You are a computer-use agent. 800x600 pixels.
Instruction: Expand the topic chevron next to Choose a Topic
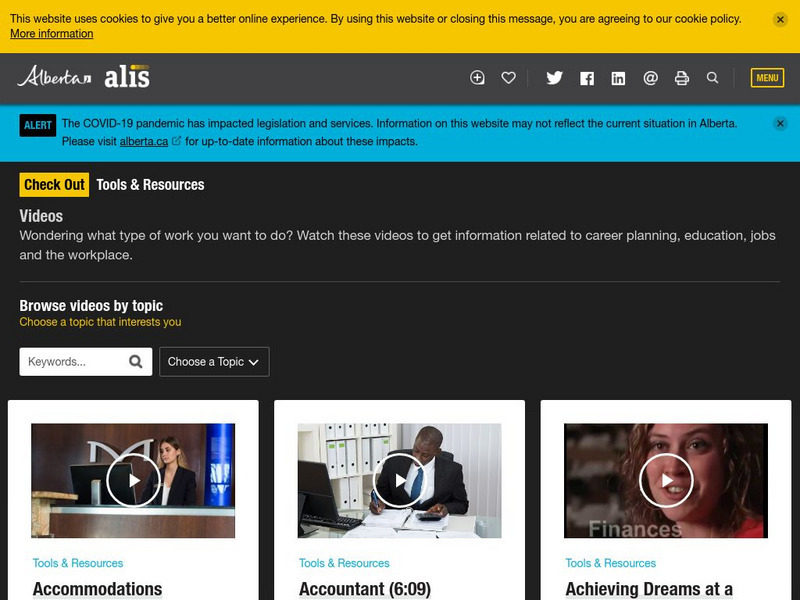pos(256,362)
